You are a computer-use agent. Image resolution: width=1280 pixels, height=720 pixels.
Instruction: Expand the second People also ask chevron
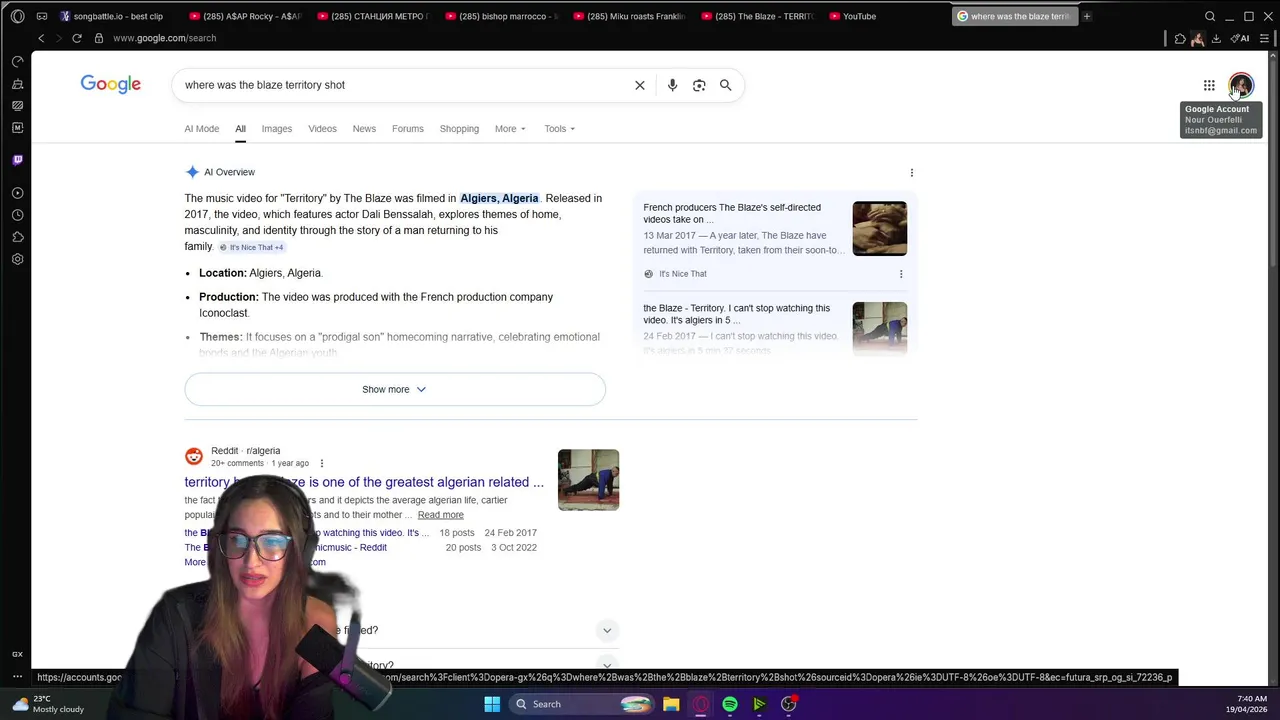(x=607, y=665)
